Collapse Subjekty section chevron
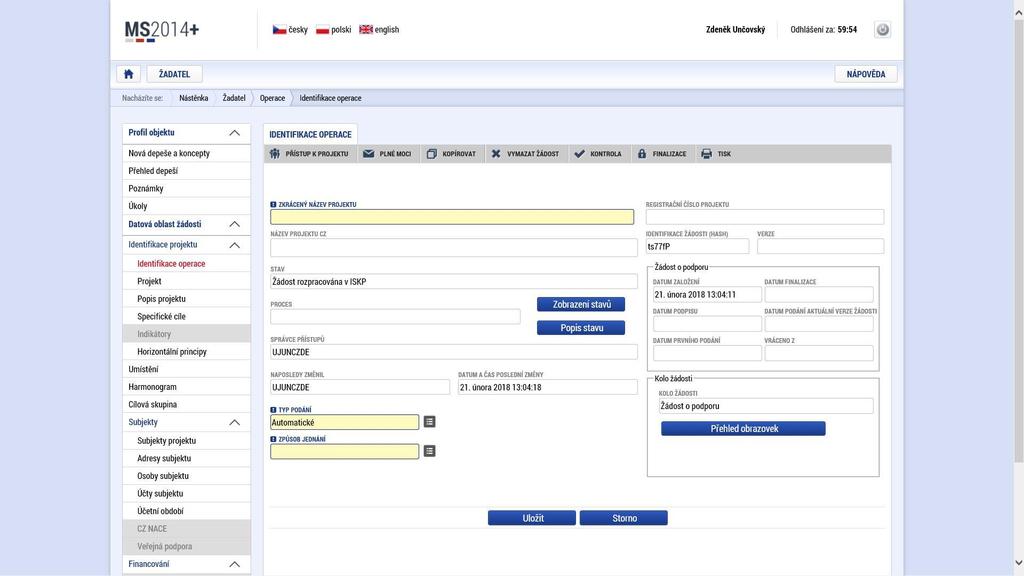This screenshot has width=1024, height=576. pyautogui.click(x=234, y=423)
